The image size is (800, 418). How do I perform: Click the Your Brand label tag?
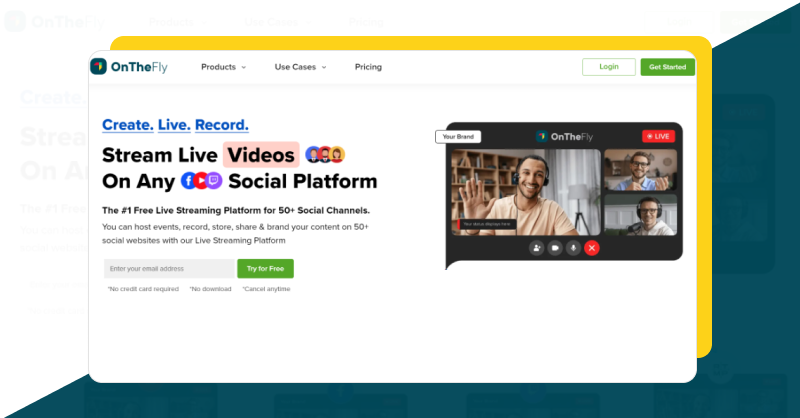pyautogui.click(x=458, y=137)
